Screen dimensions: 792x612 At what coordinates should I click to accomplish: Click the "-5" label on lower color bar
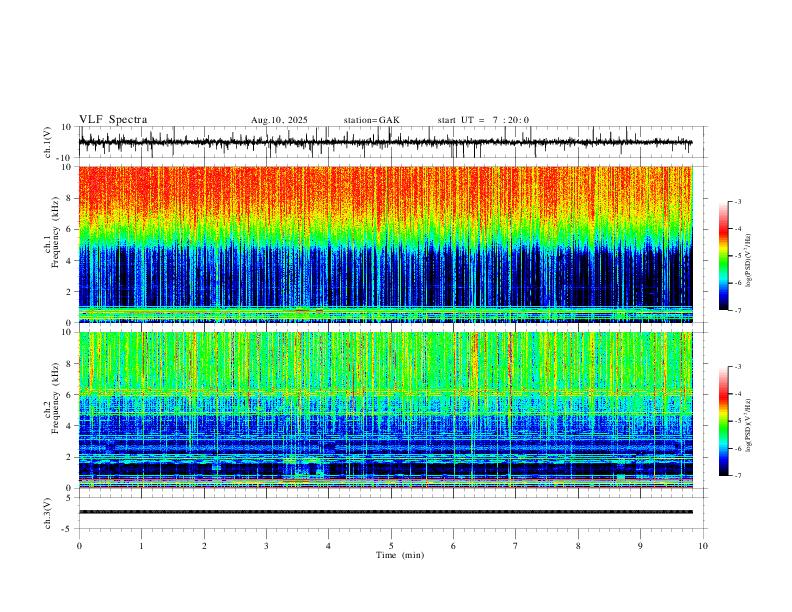coord(738,421)
